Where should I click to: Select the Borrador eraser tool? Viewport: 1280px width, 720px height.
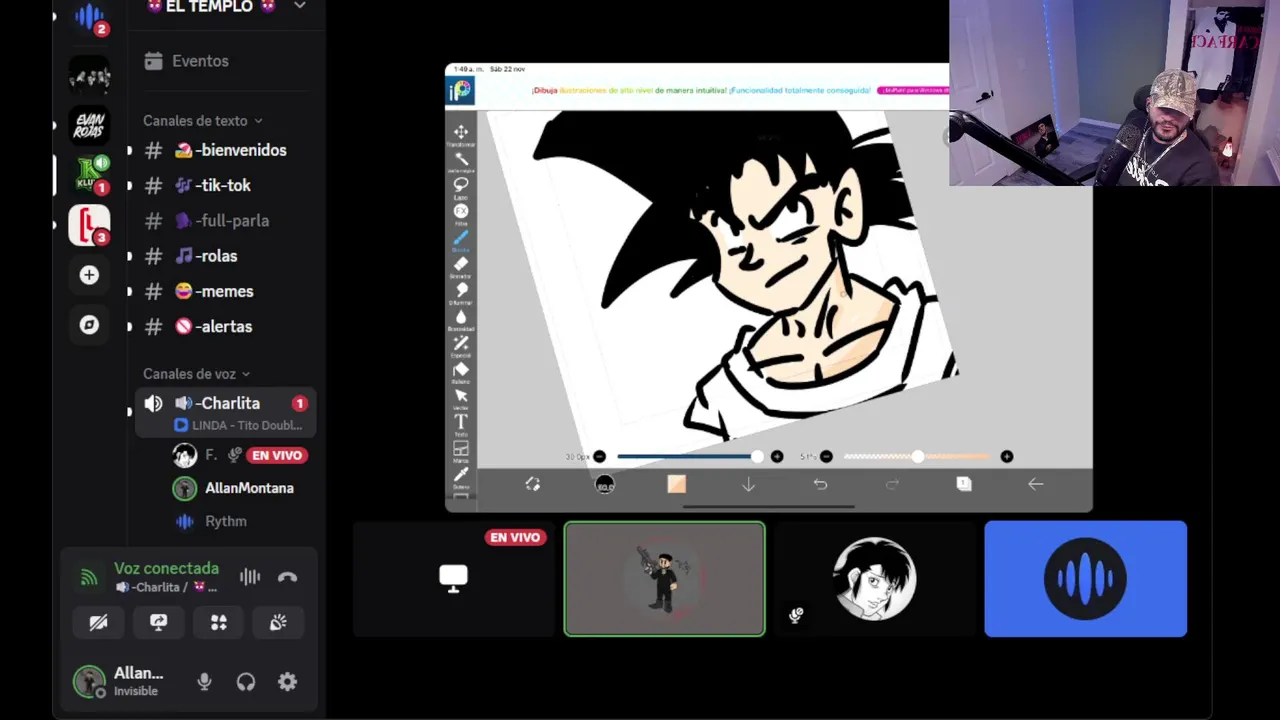(461, 265)
